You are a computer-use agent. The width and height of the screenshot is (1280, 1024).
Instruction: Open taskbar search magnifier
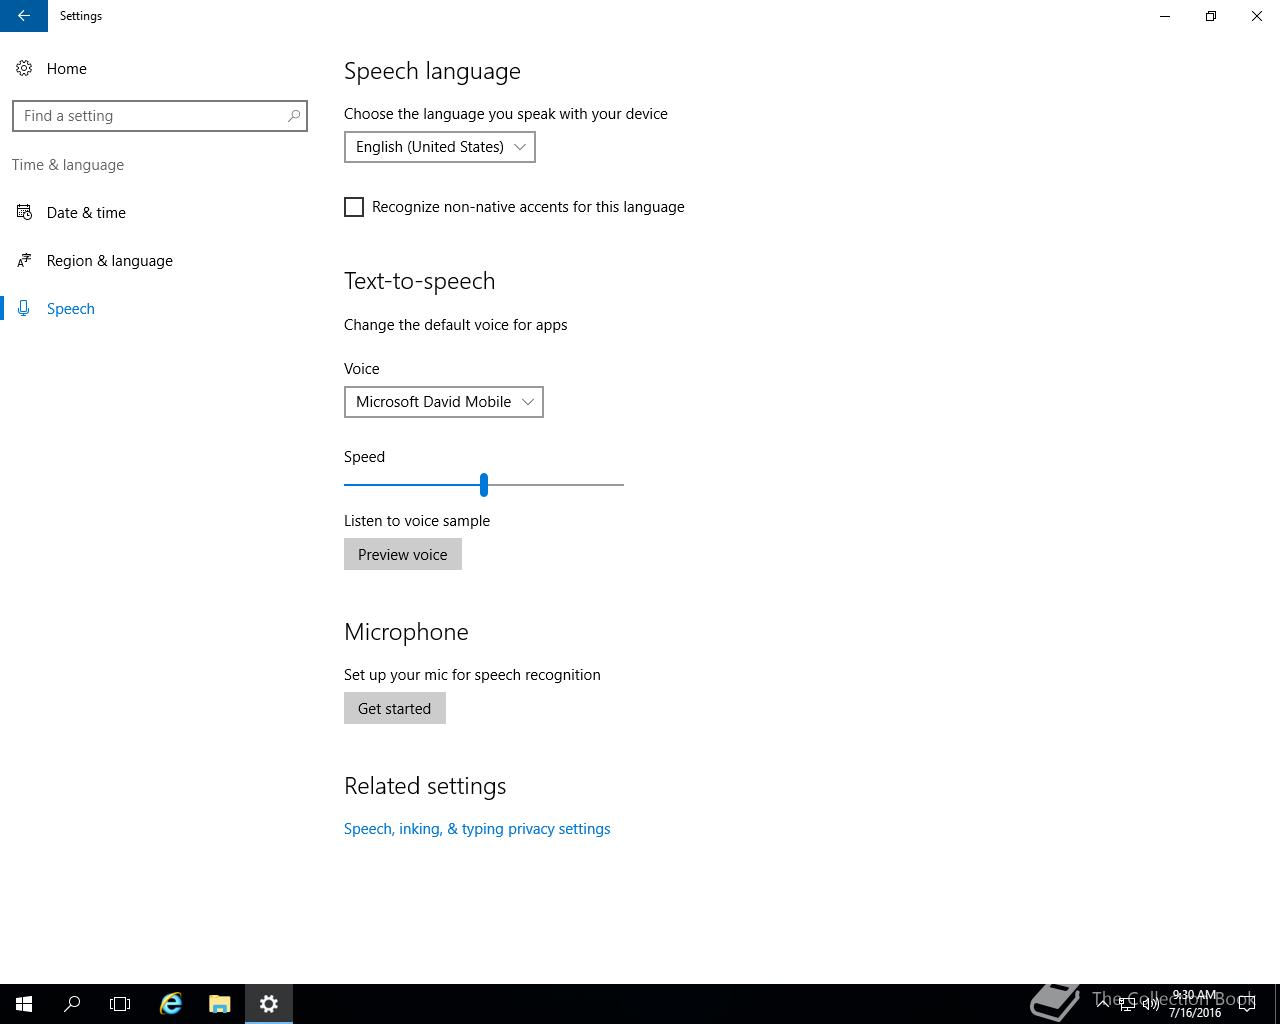(72, 1004)
